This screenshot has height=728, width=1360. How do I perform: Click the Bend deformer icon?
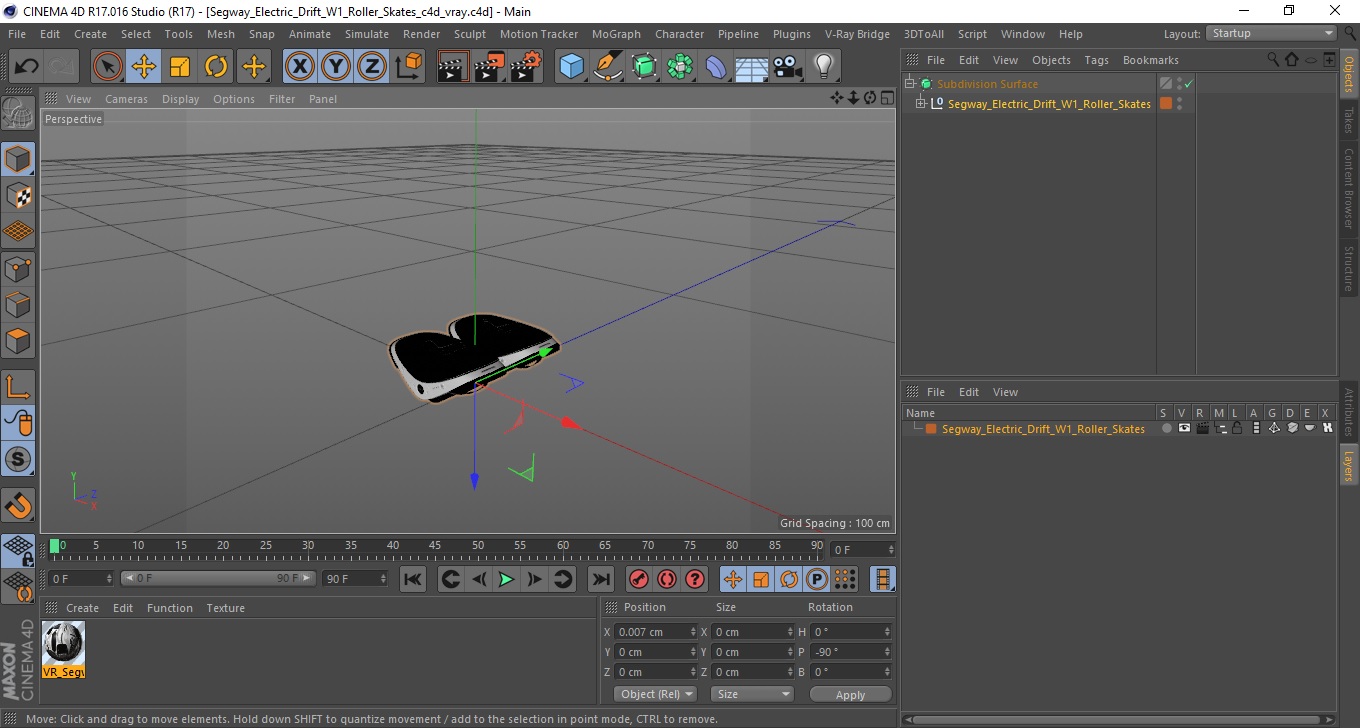[x=716, y=67]
